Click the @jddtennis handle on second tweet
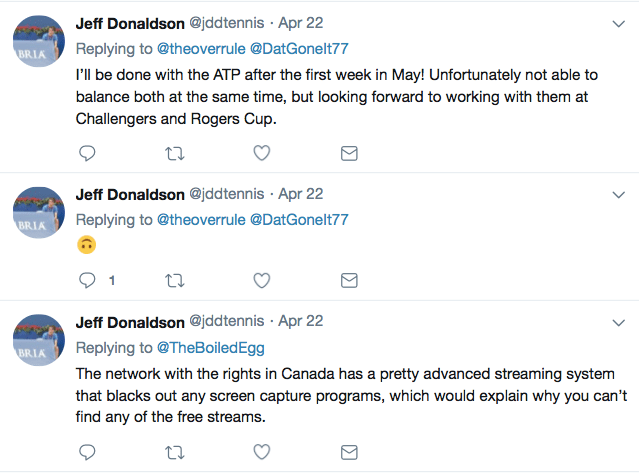This screenshot has width=639, height=474. (227, 194)
